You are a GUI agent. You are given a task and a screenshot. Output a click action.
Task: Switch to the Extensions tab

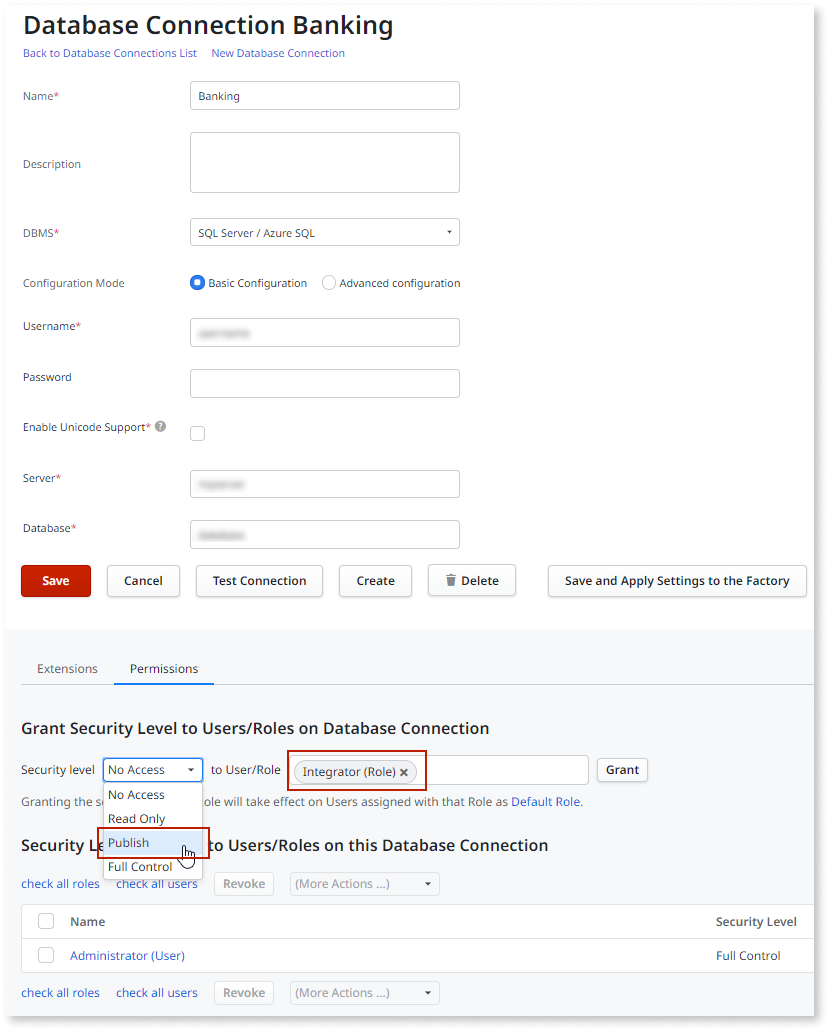pyautogui.click(x=67, y=669)
